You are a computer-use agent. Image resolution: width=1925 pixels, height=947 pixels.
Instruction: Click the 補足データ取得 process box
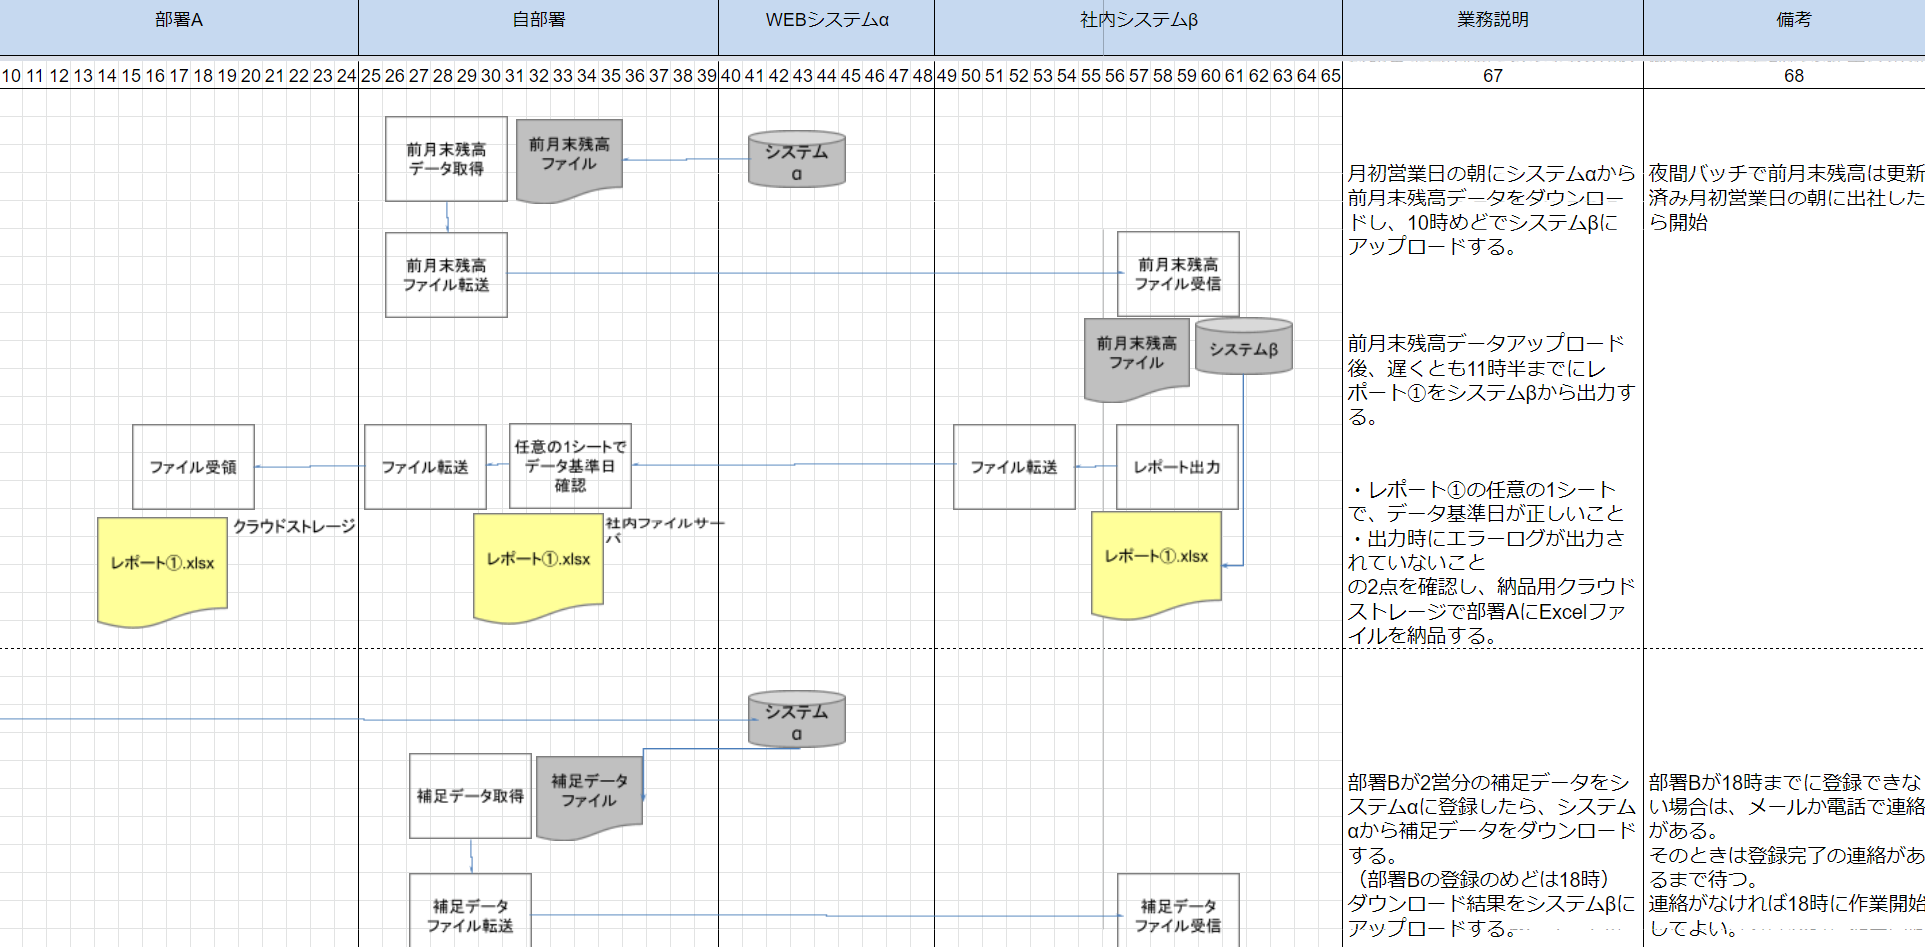(470, 796)
